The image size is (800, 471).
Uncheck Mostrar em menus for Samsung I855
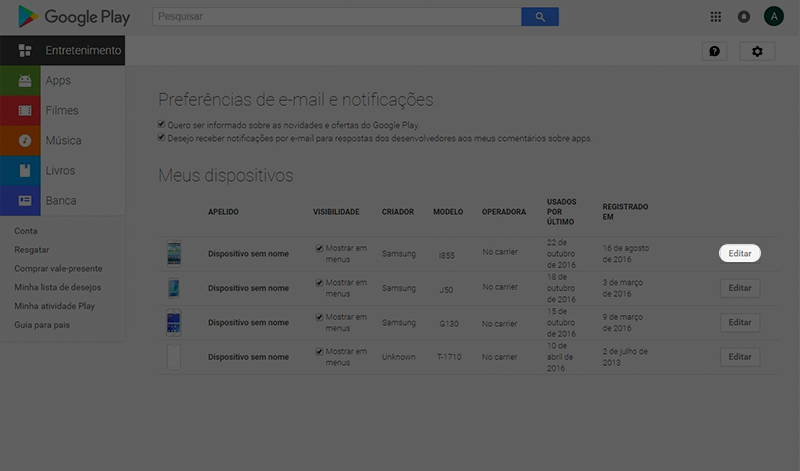(x=320, y=248)
